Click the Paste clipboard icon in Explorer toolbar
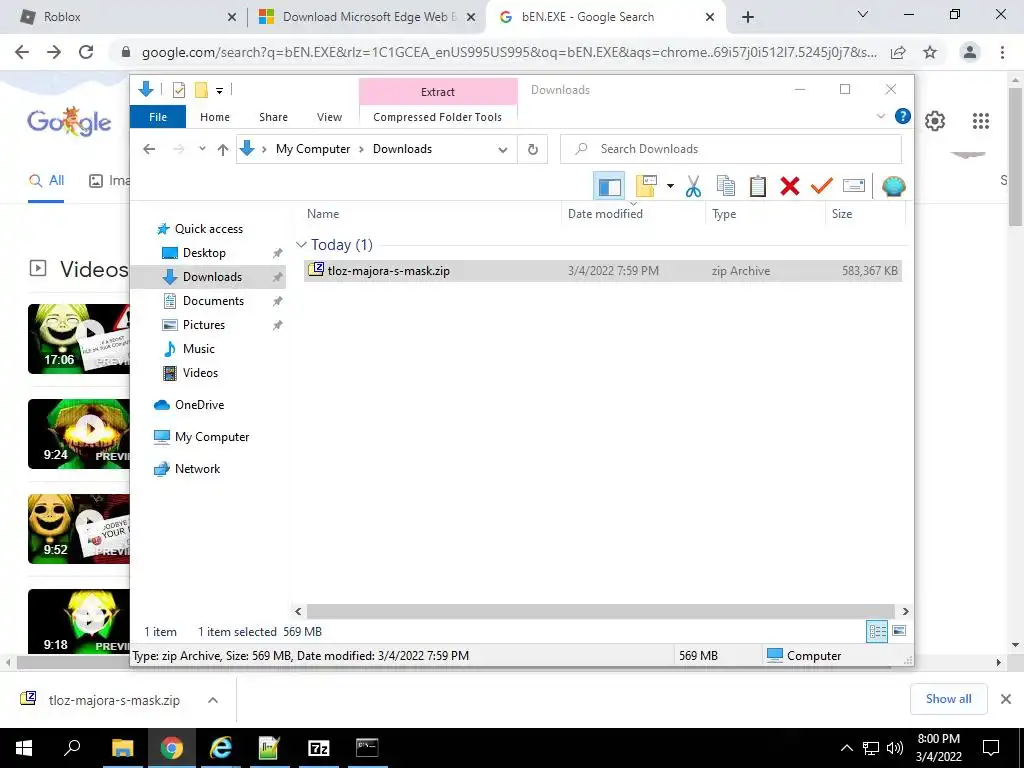 click(x=758, y=186)
